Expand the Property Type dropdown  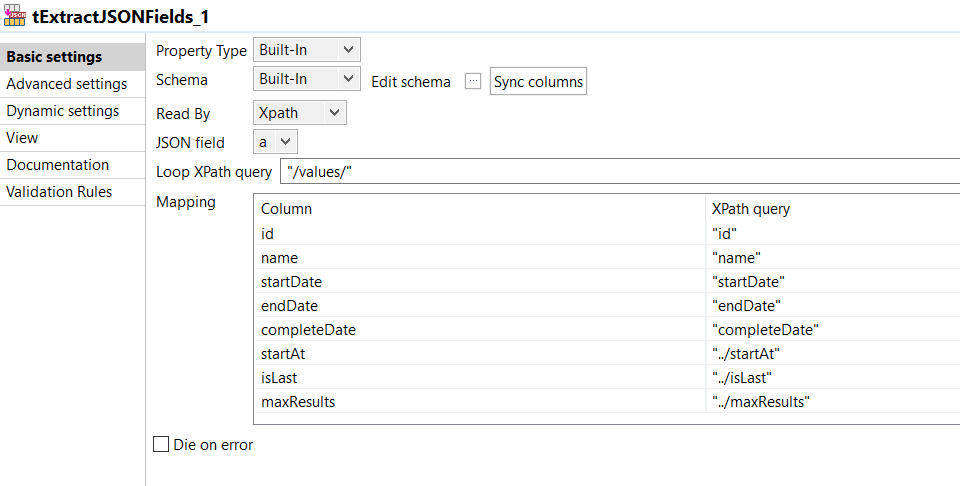306,50
